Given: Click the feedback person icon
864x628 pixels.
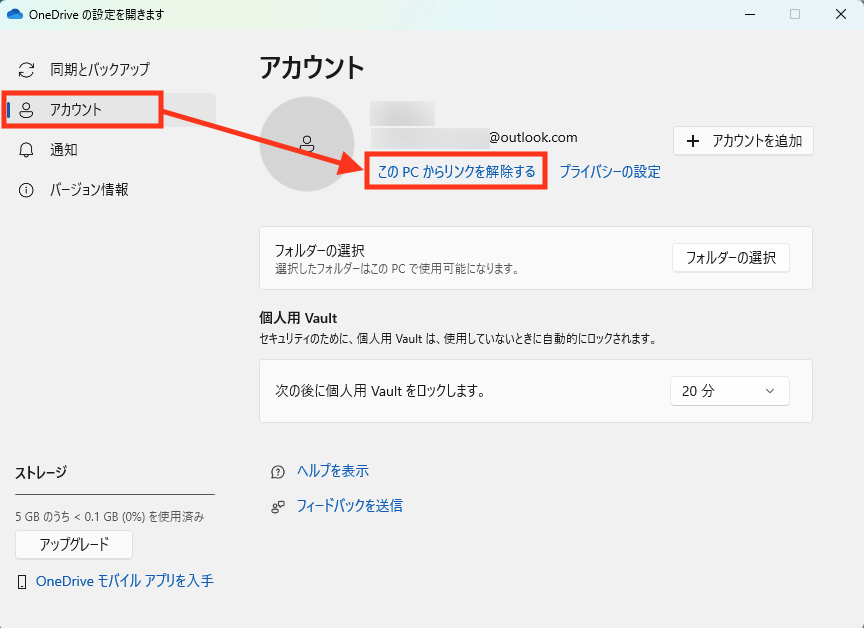Looking at the screenshot, I should tap(278, 507).
